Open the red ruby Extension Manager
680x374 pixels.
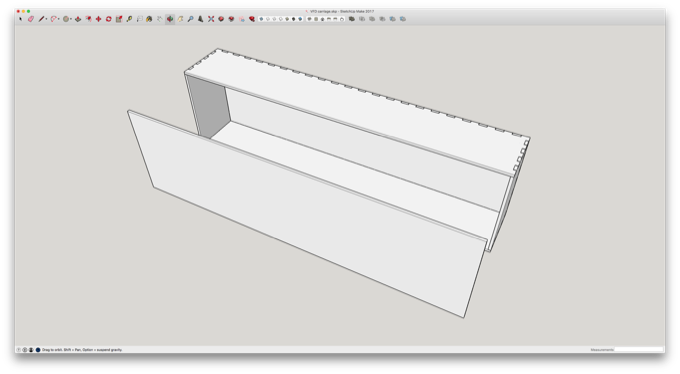coord(252,19)
